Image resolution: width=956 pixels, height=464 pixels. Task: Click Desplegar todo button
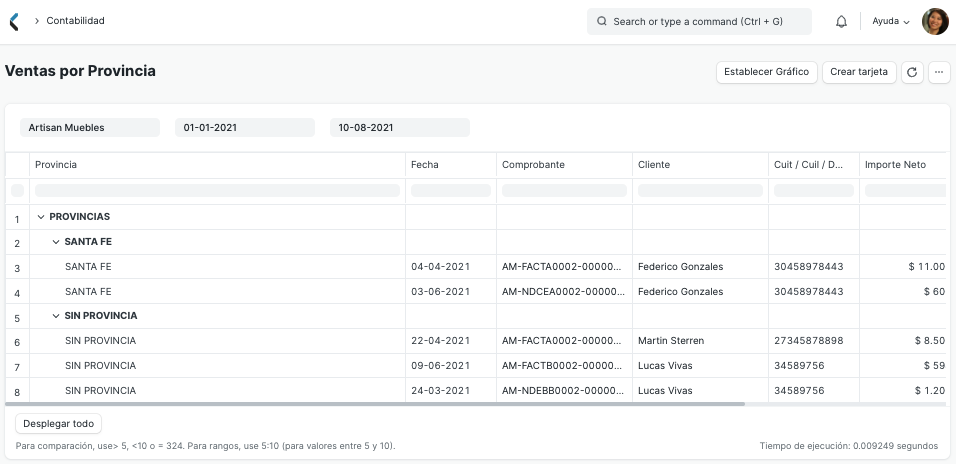click(x=59, y=424)
